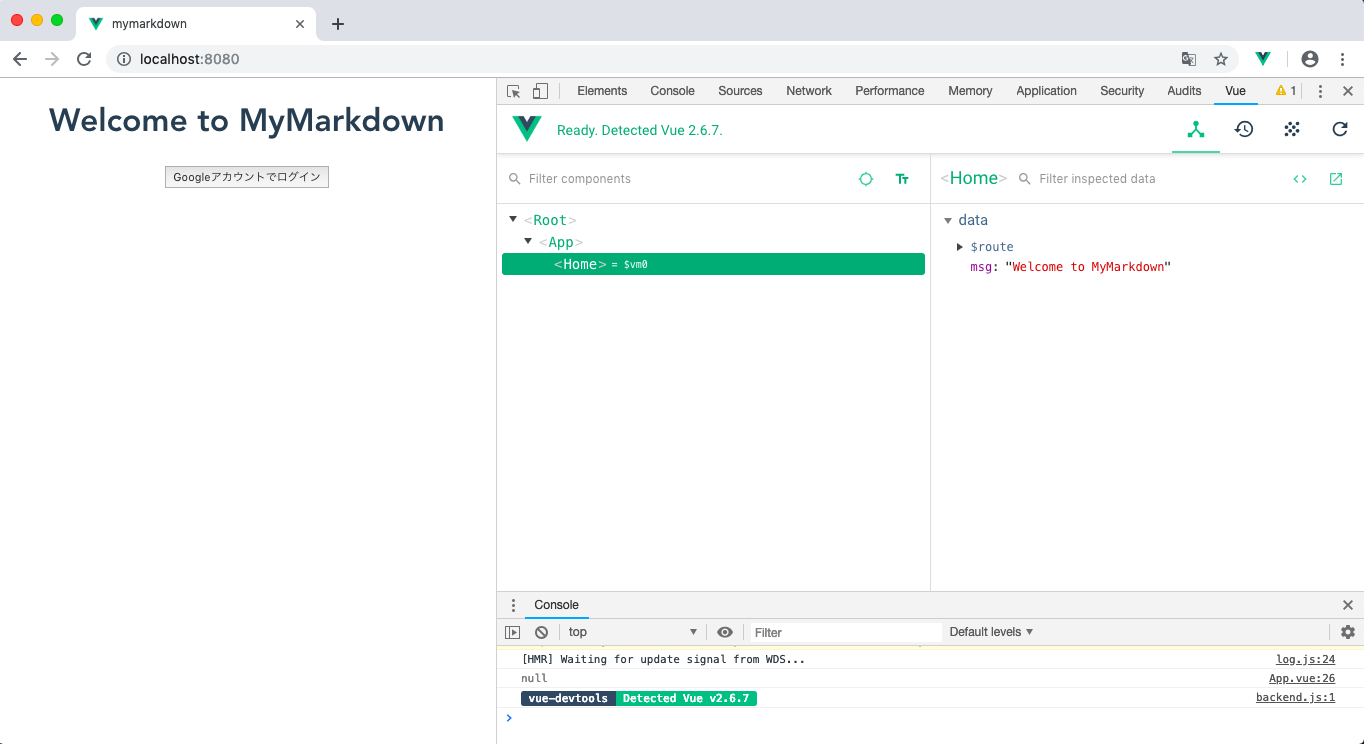Toggle component name format Tt icon
This screenshot has width=1364, height=744.
tap(902, 179)
